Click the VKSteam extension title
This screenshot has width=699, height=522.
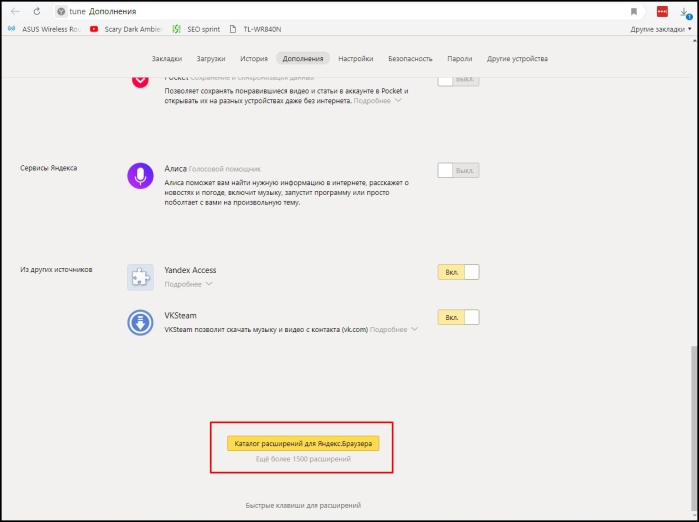click(x=180, y=315)
